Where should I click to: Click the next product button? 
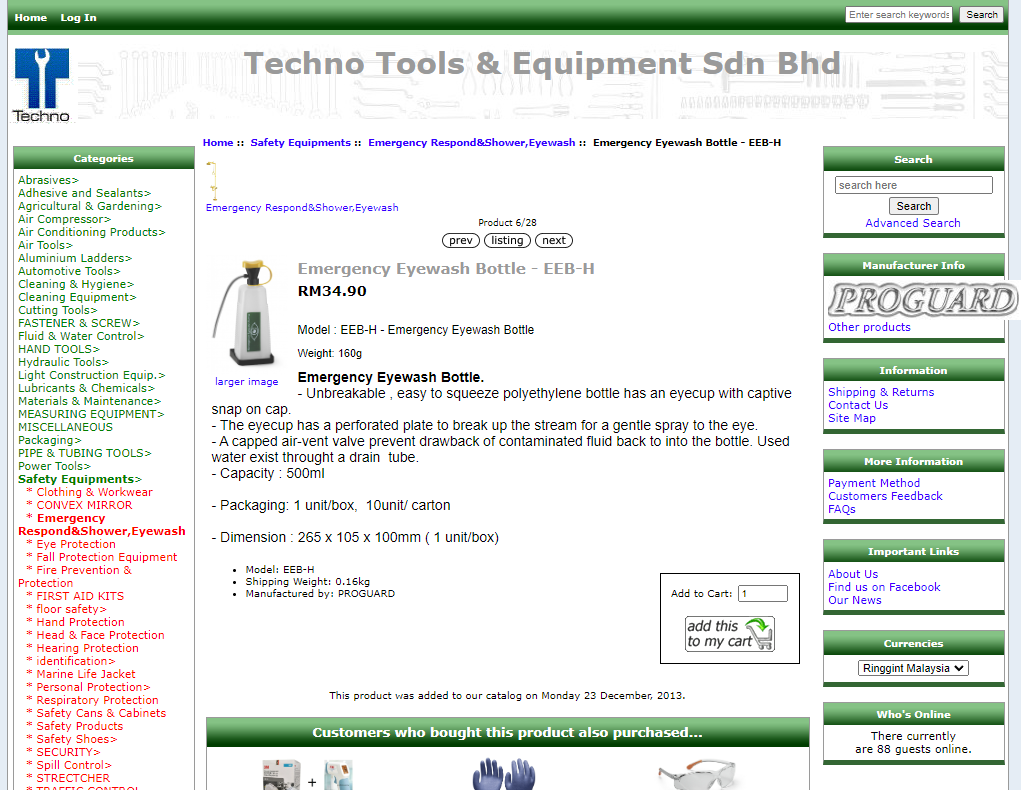553,240
